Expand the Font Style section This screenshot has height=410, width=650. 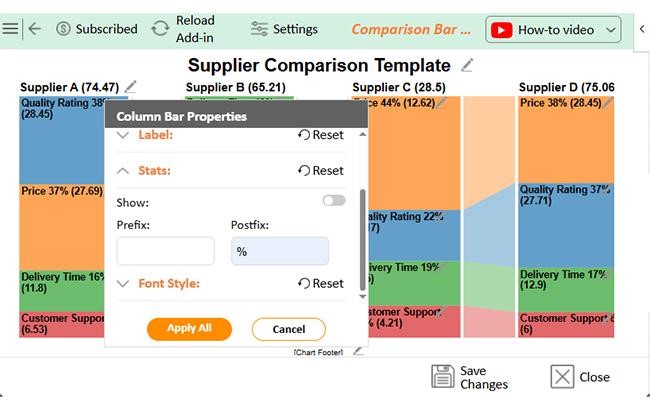(123, 284)
